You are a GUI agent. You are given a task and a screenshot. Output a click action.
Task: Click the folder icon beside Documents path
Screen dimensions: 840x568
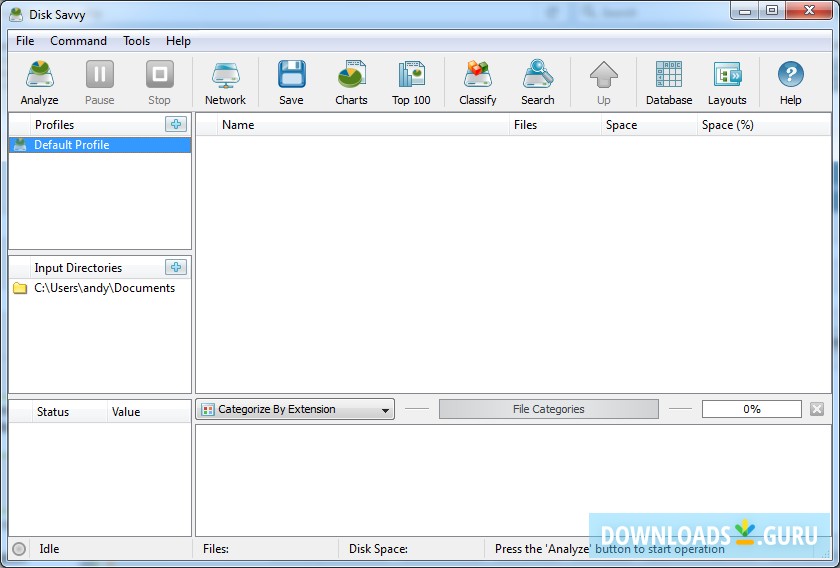coord(20,288)
